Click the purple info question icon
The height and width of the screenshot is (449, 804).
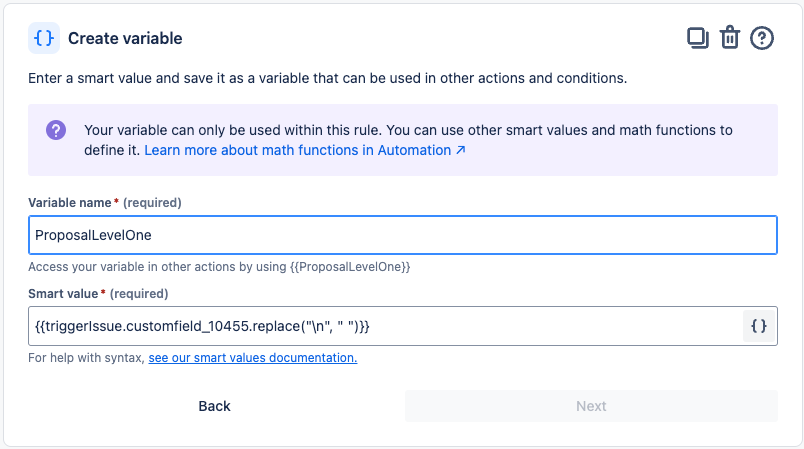coord(56,131)
